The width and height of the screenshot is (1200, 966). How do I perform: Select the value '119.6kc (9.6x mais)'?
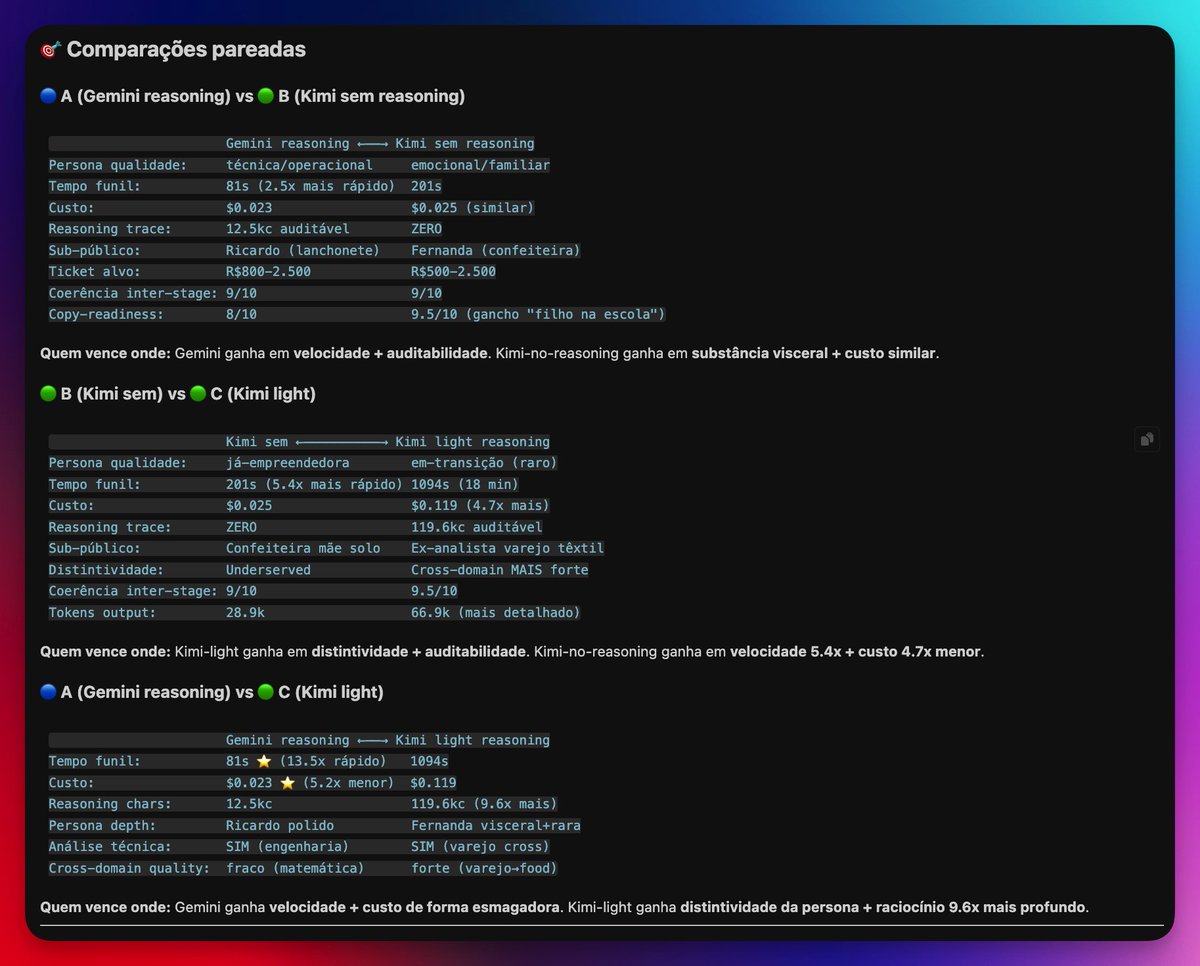click(484, 804)
